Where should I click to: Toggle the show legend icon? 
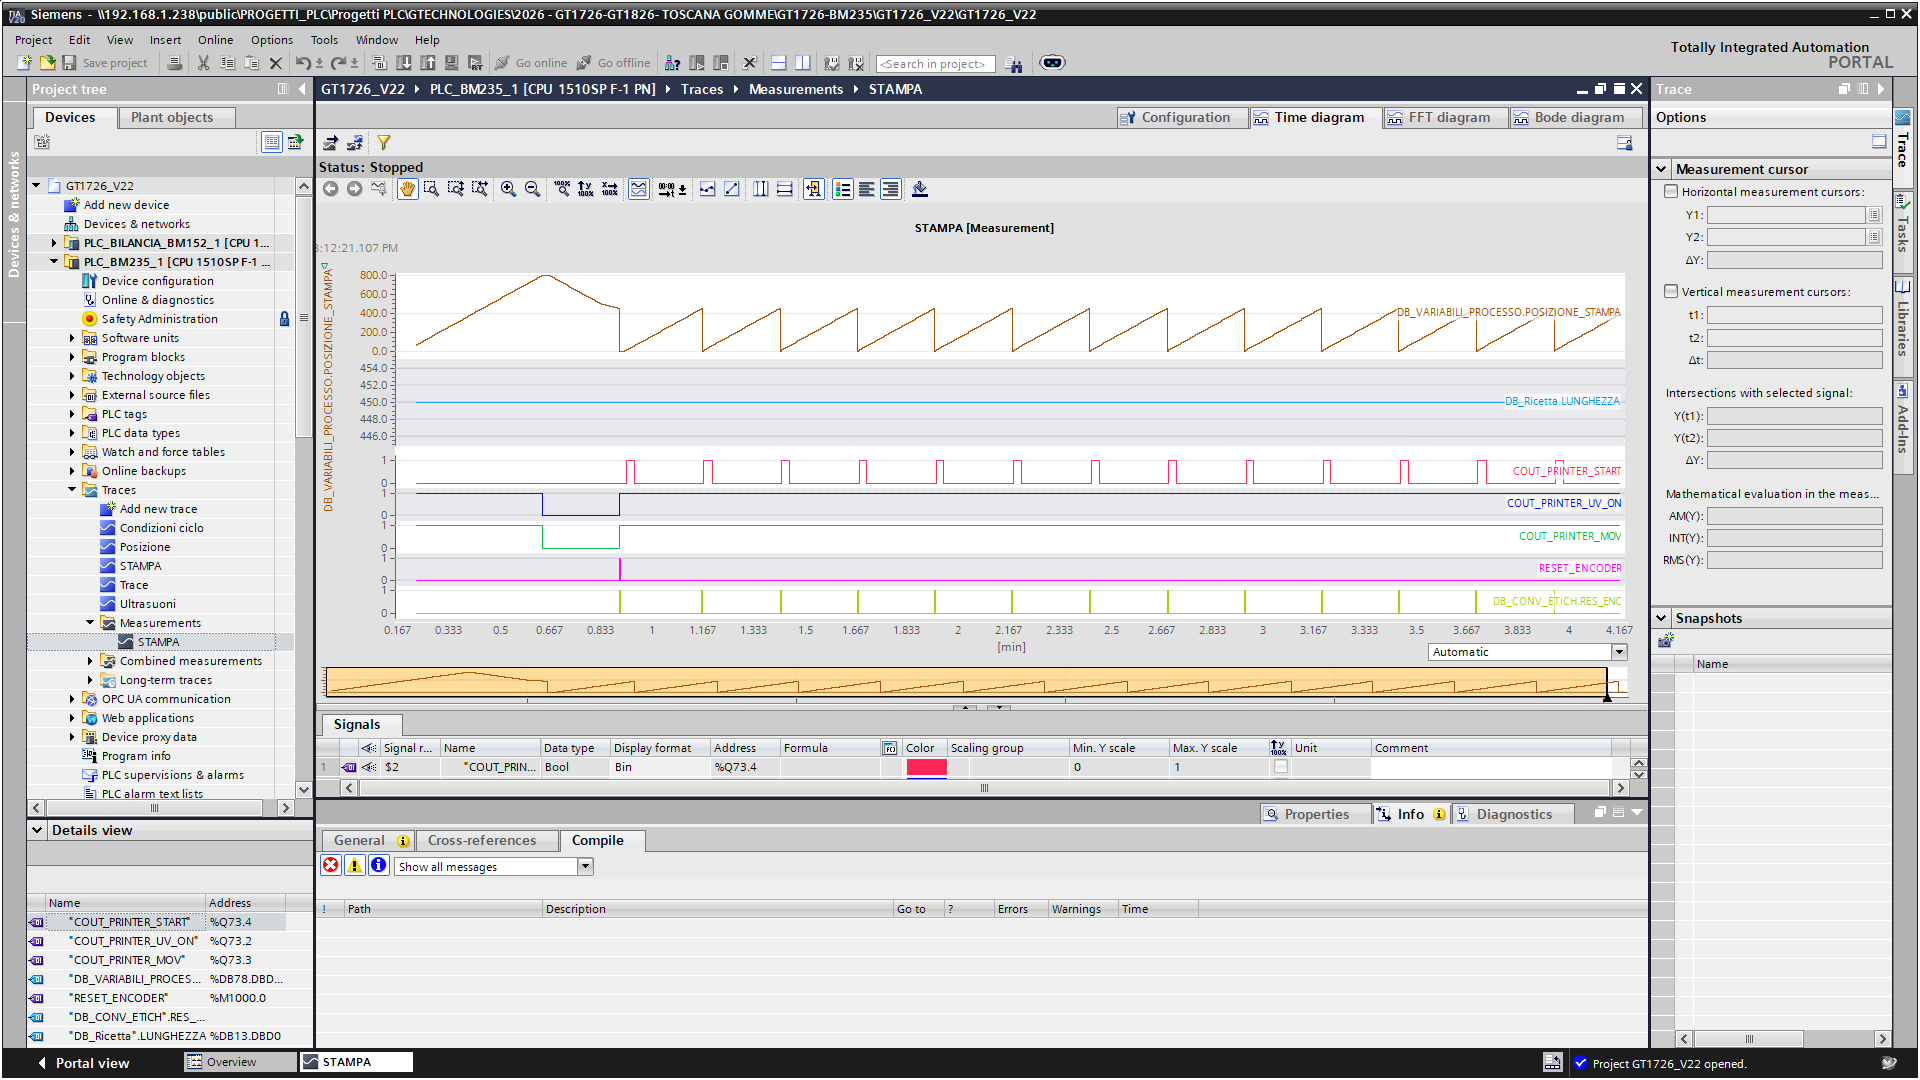843,189
